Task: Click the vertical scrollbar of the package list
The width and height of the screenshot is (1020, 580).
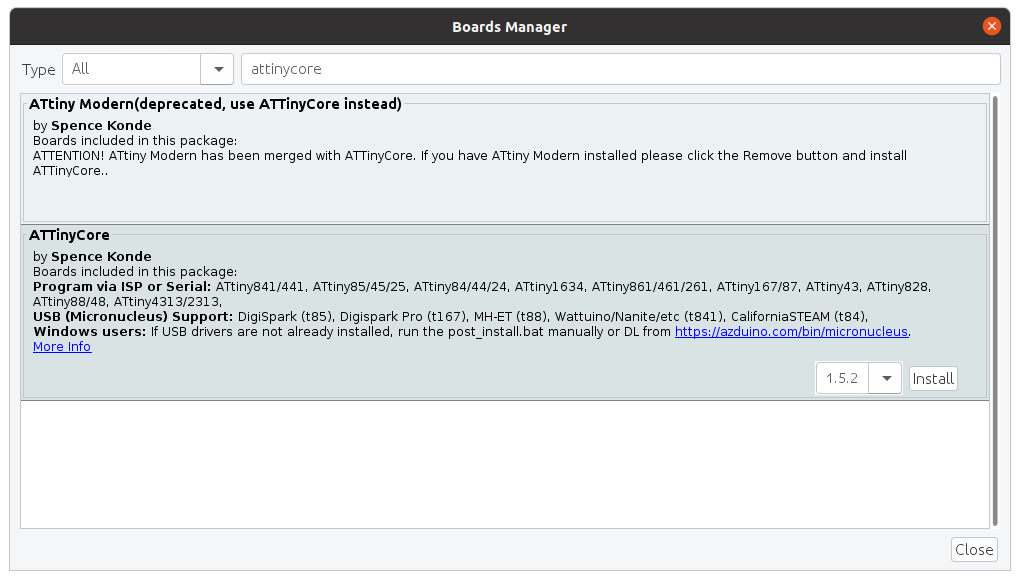Action: pos(995,311)
